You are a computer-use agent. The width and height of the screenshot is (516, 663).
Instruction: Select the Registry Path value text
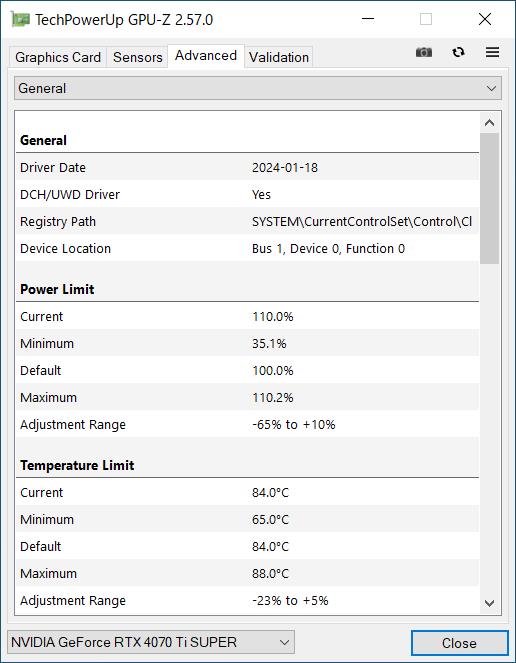pos(362,222)
